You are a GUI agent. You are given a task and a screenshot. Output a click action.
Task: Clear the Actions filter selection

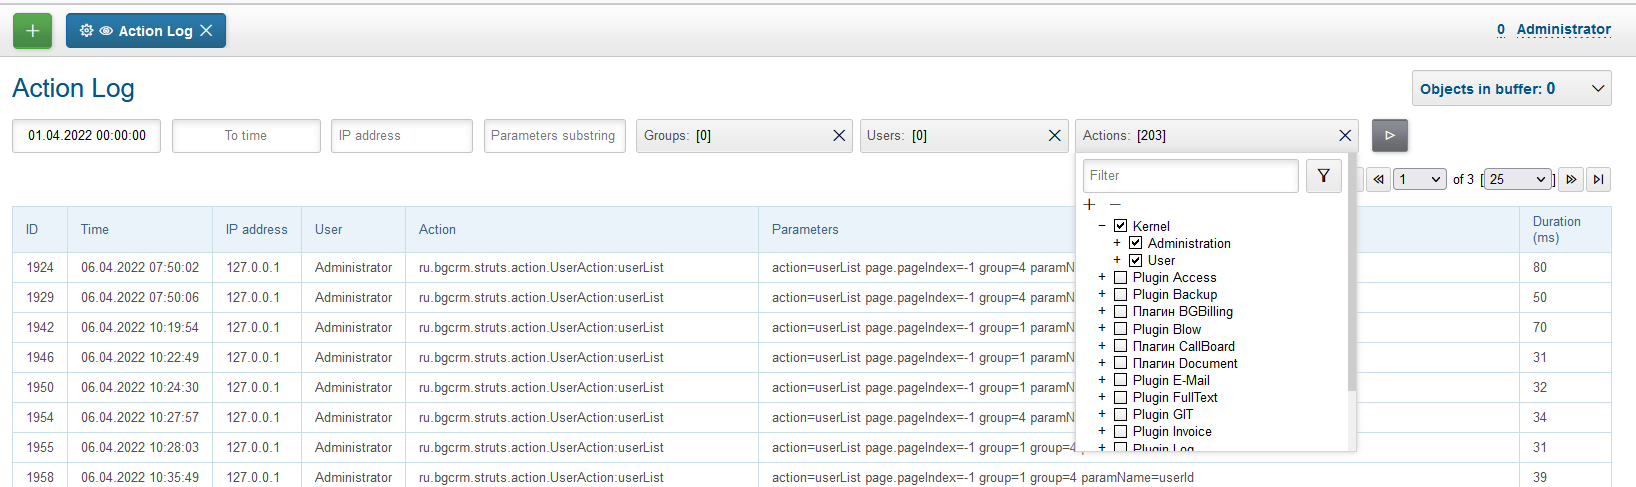(1344, 136)
